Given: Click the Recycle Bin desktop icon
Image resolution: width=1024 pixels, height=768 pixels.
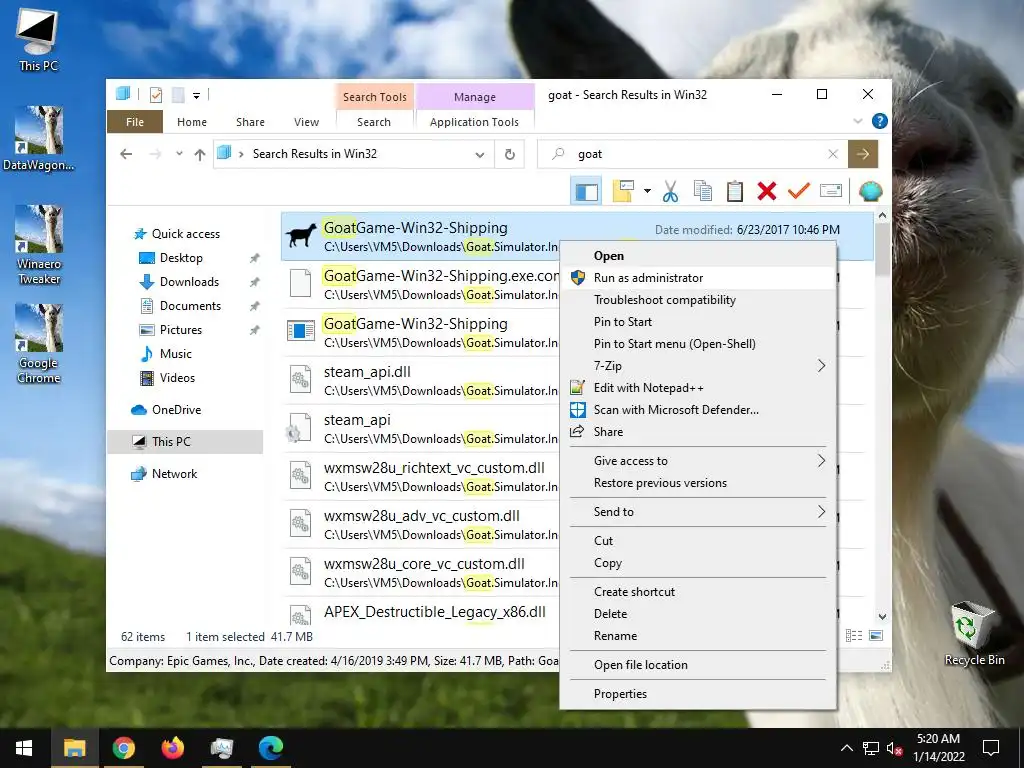Looking at the screenshot, I should coord(974,634).
